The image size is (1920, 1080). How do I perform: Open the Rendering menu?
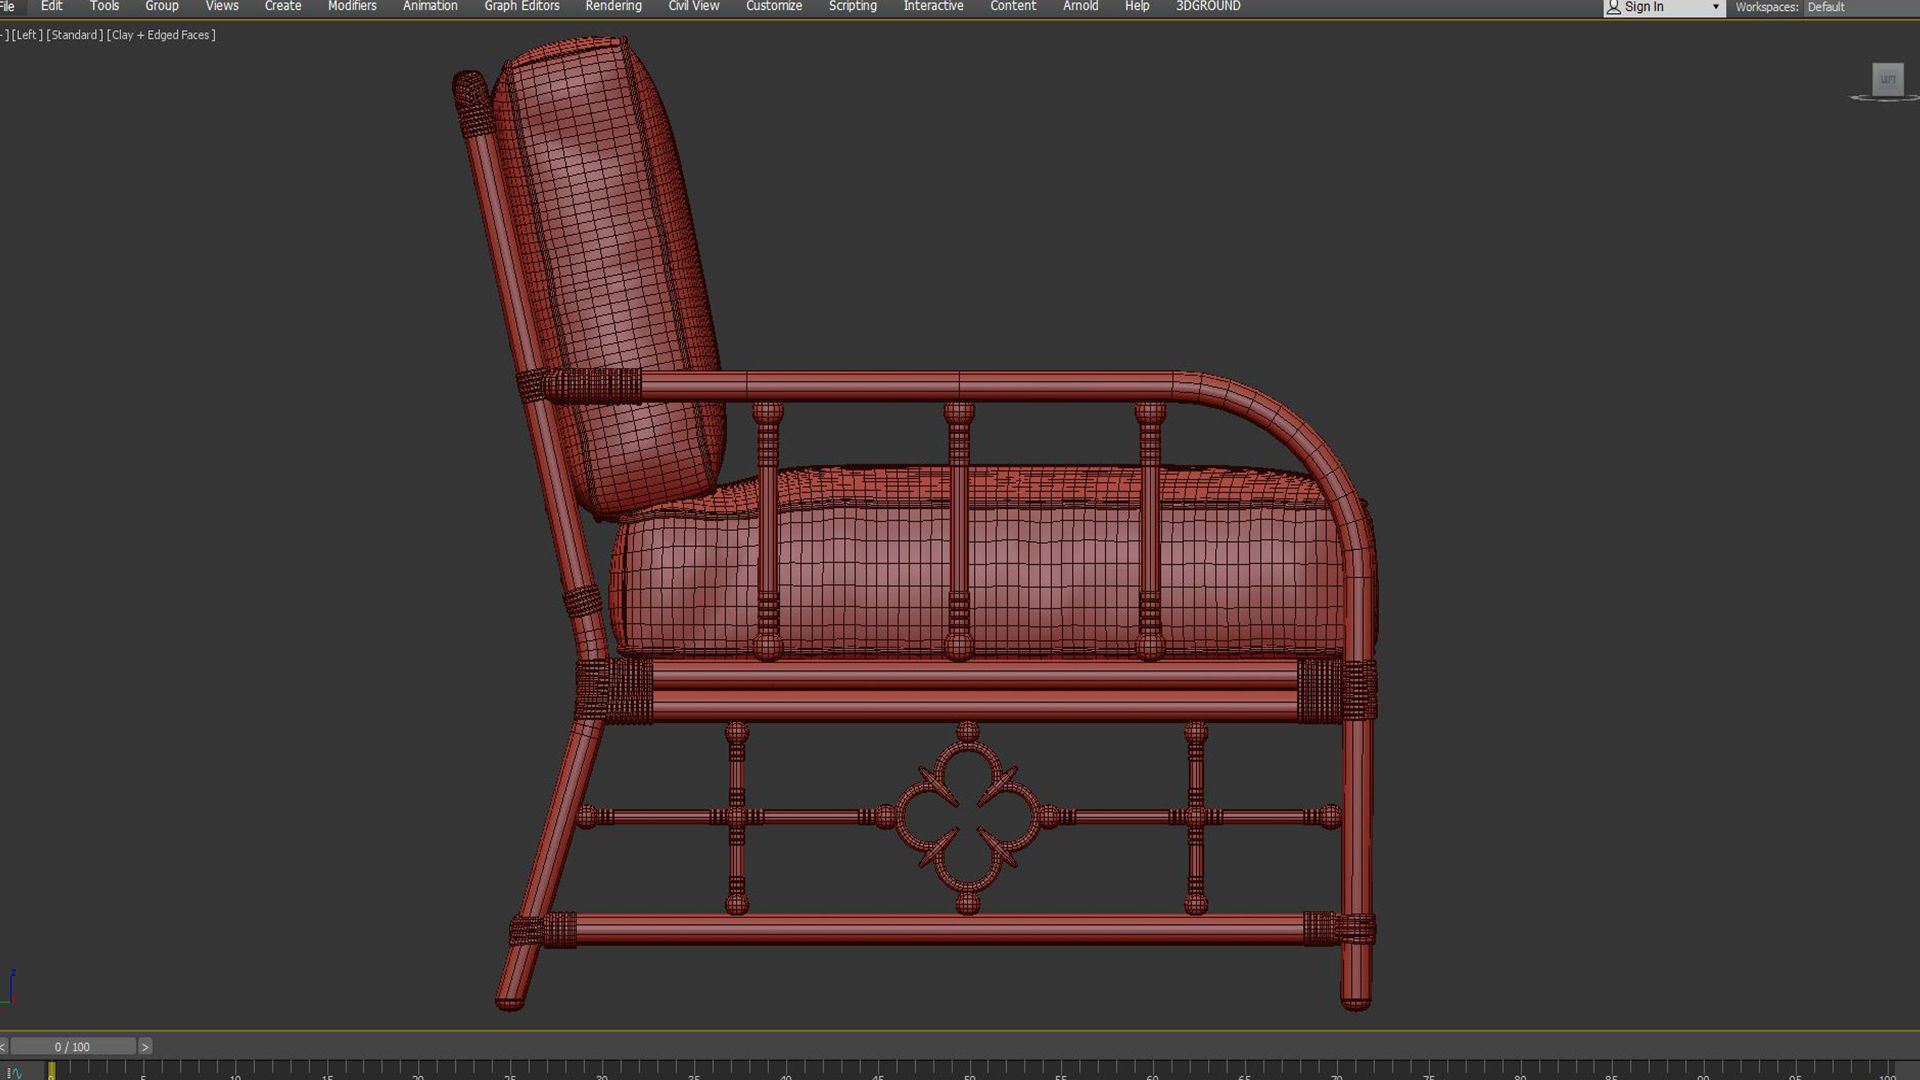tap(614, 6)
